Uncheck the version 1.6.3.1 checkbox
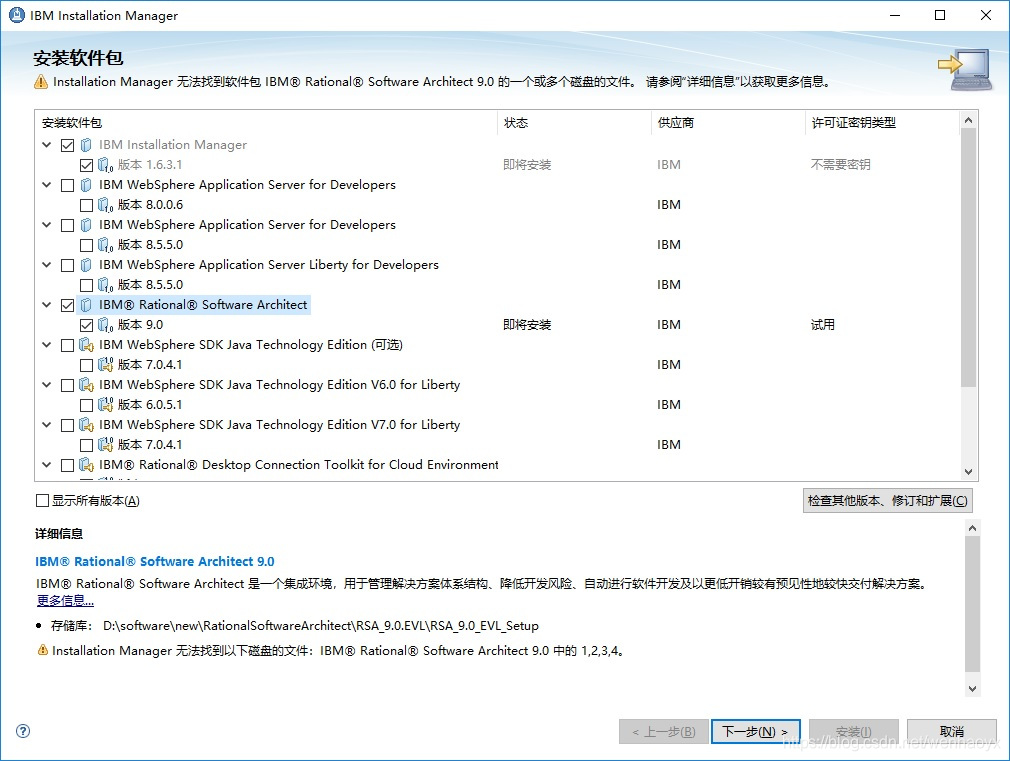1010x761 pixels. [x=86, y=166]
